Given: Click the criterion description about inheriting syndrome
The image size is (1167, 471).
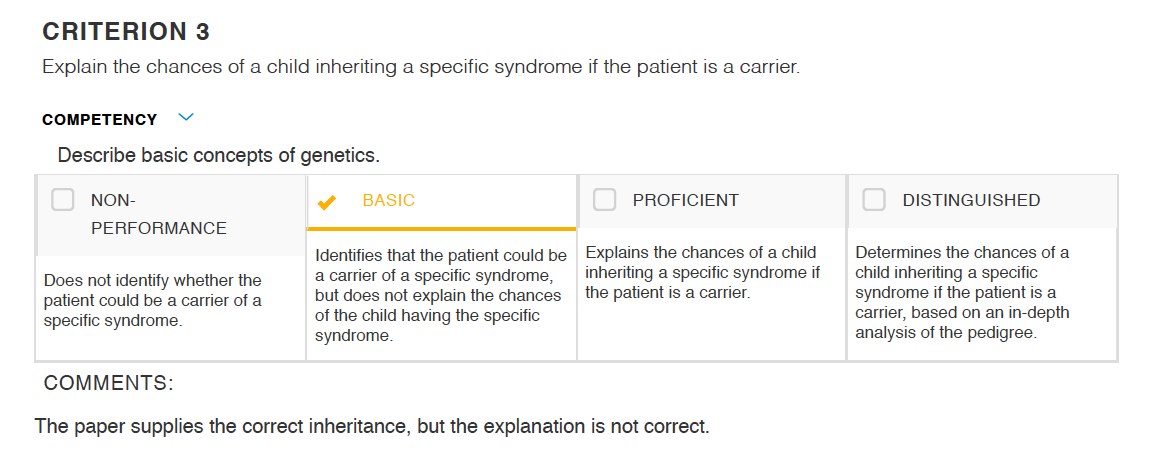Looking at the screenshot, I should pos(421,67).
